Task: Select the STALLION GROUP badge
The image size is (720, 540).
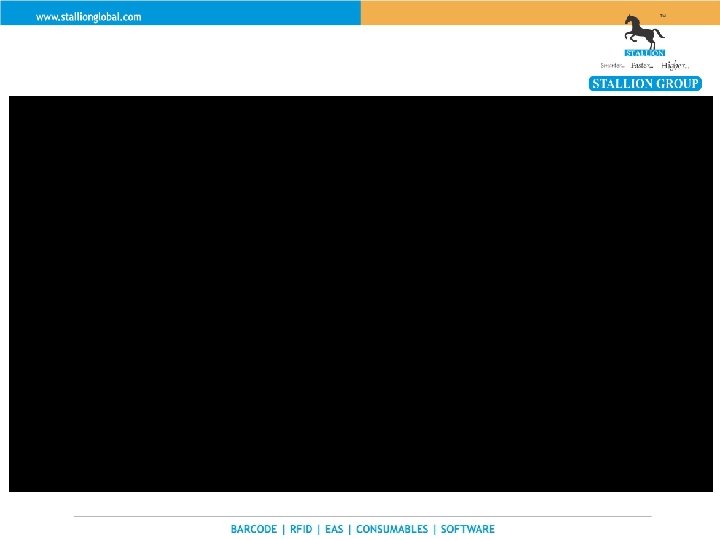Action: (x=645, y=84)
